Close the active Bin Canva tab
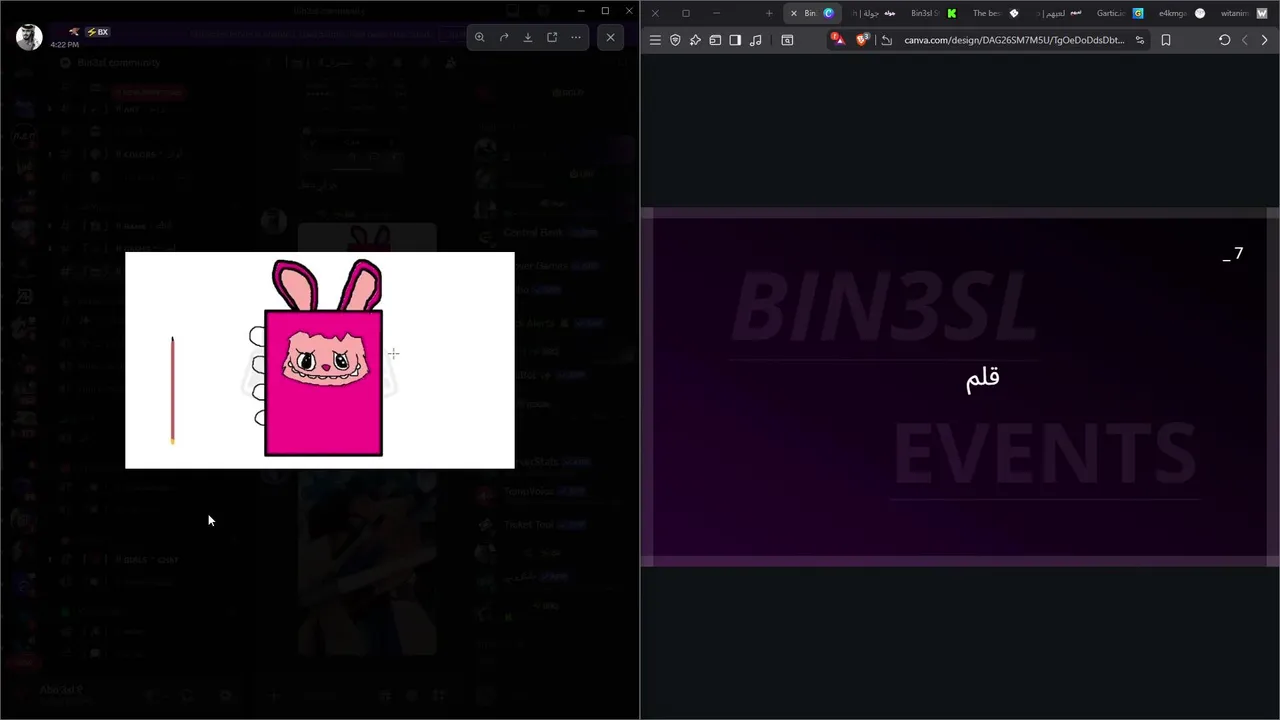This screenshot has width=1280, height=720. [x=793, y=13]
